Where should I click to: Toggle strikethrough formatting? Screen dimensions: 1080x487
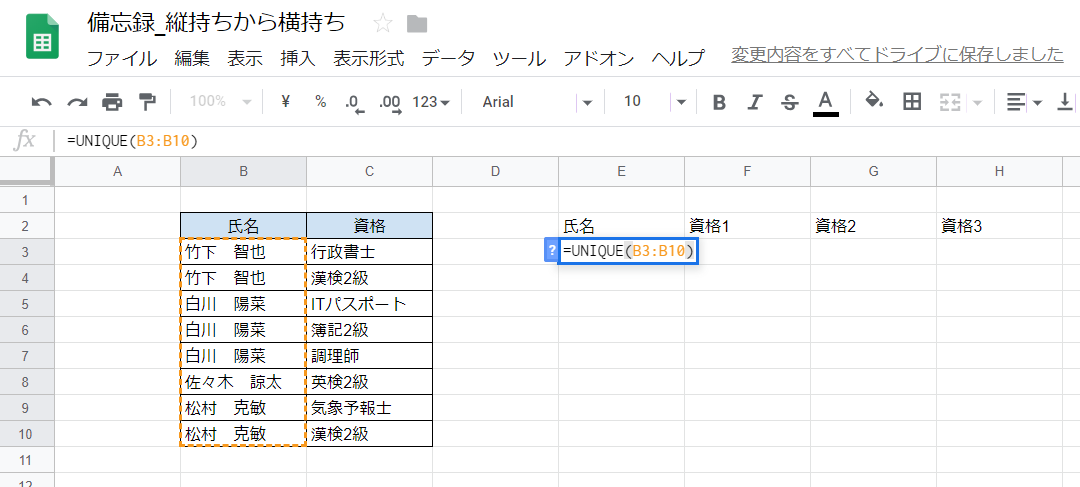789,103
